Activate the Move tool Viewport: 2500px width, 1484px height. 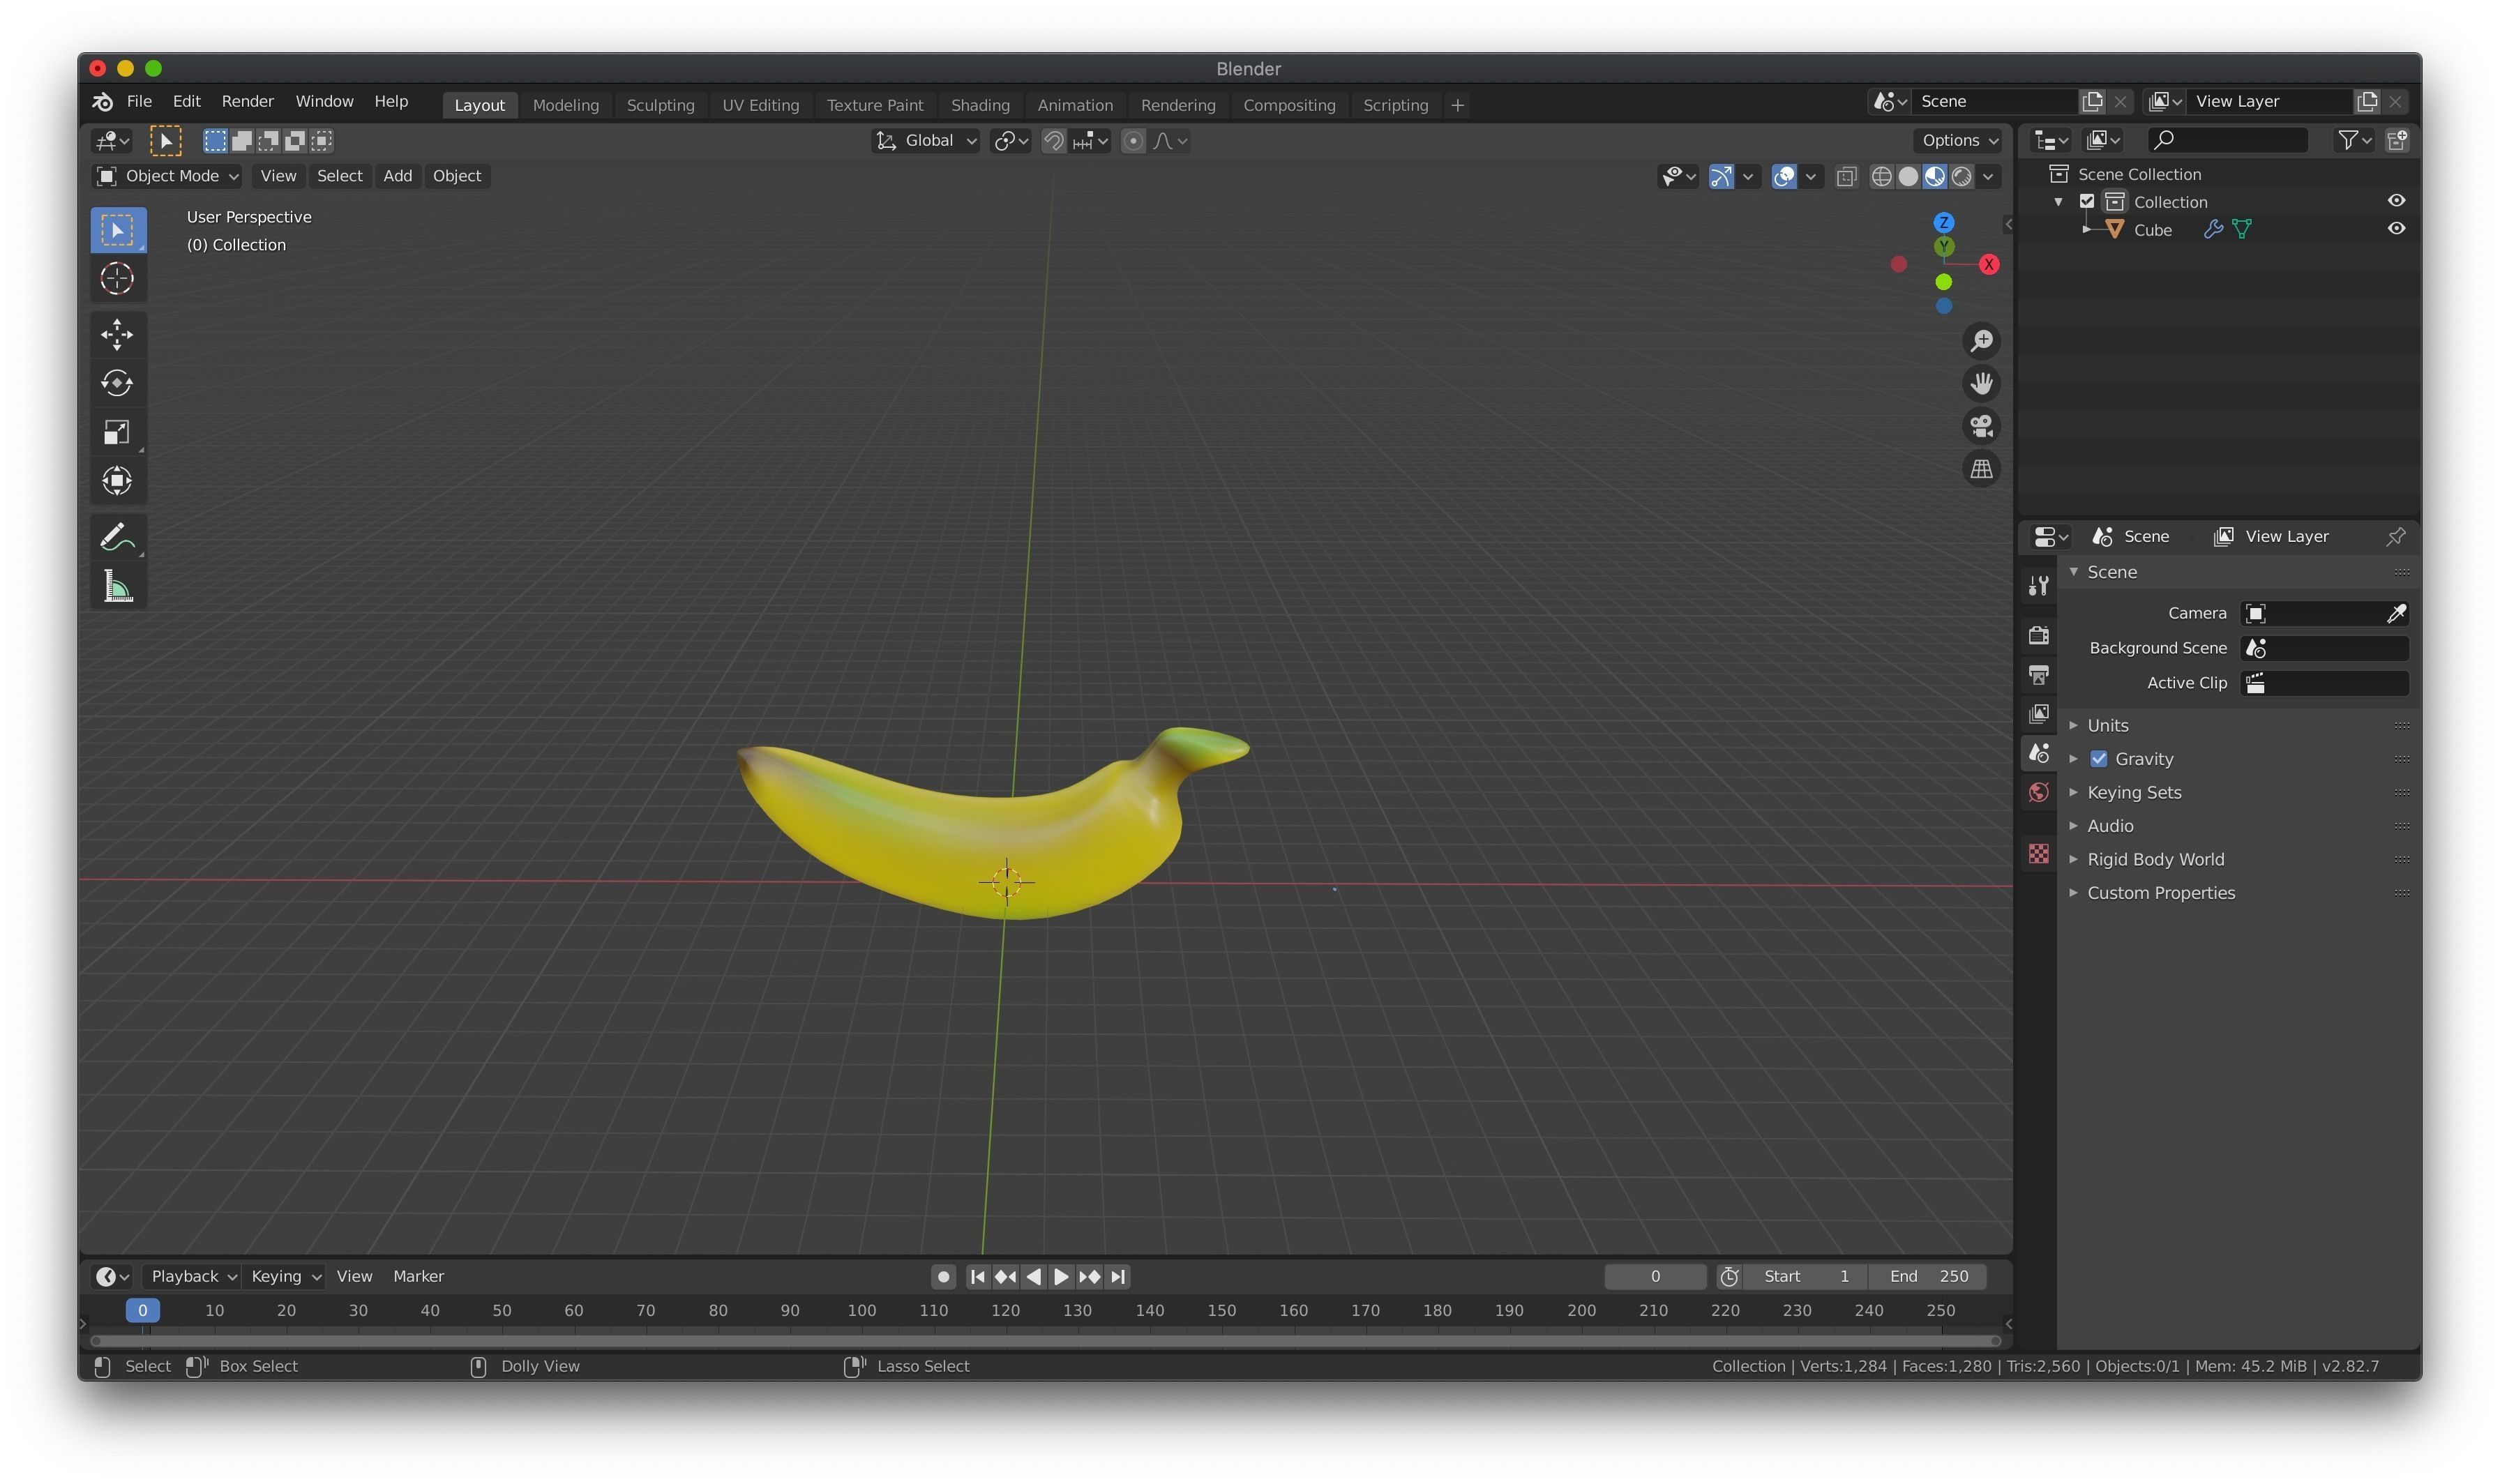[118, 335]
